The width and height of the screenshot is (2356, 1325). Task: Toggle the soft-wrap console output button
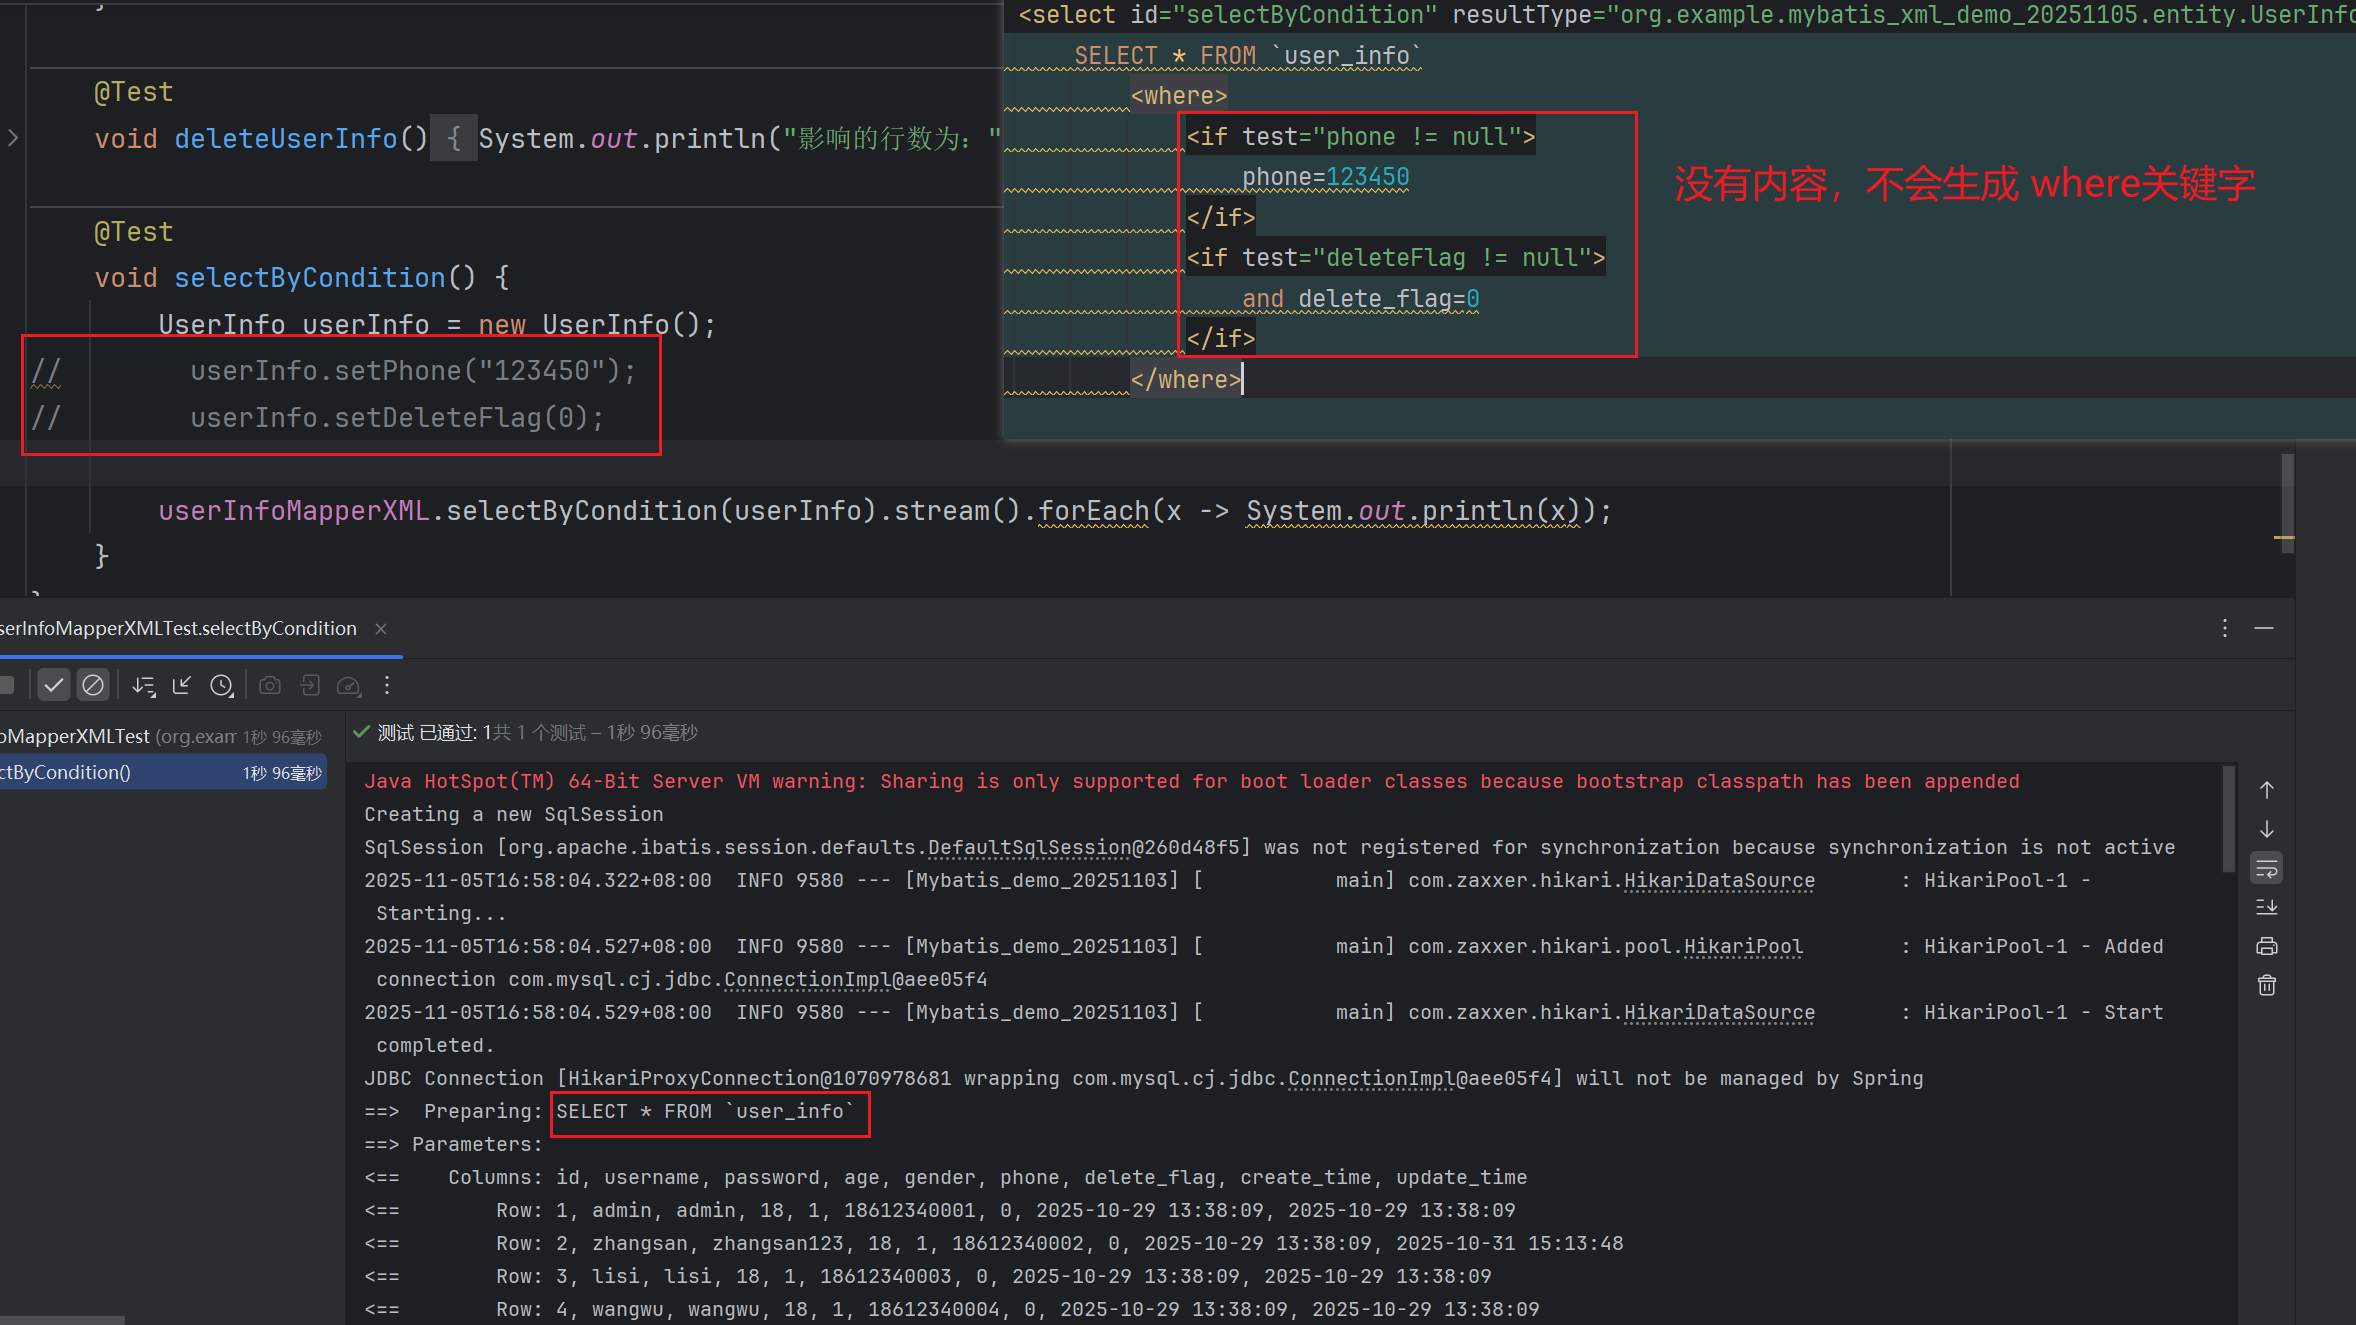point(2266,869)
